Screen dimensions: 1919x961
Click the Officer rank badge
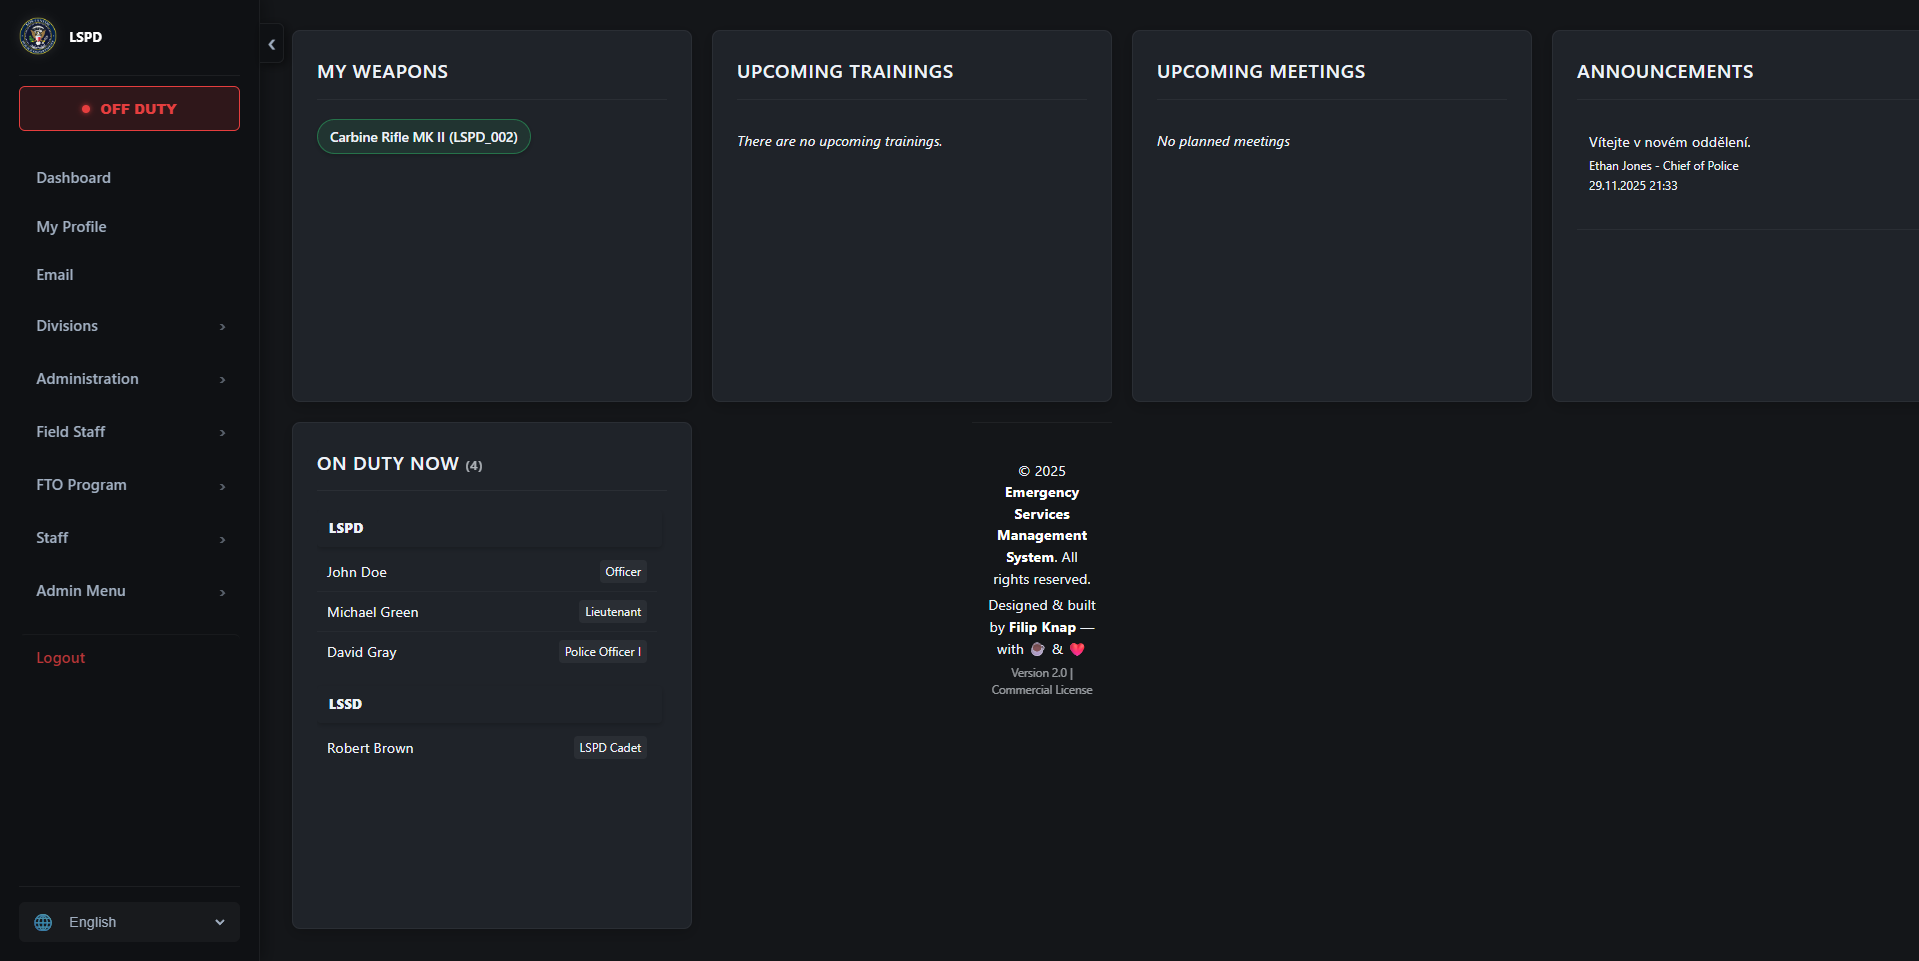tap(623, 572)
